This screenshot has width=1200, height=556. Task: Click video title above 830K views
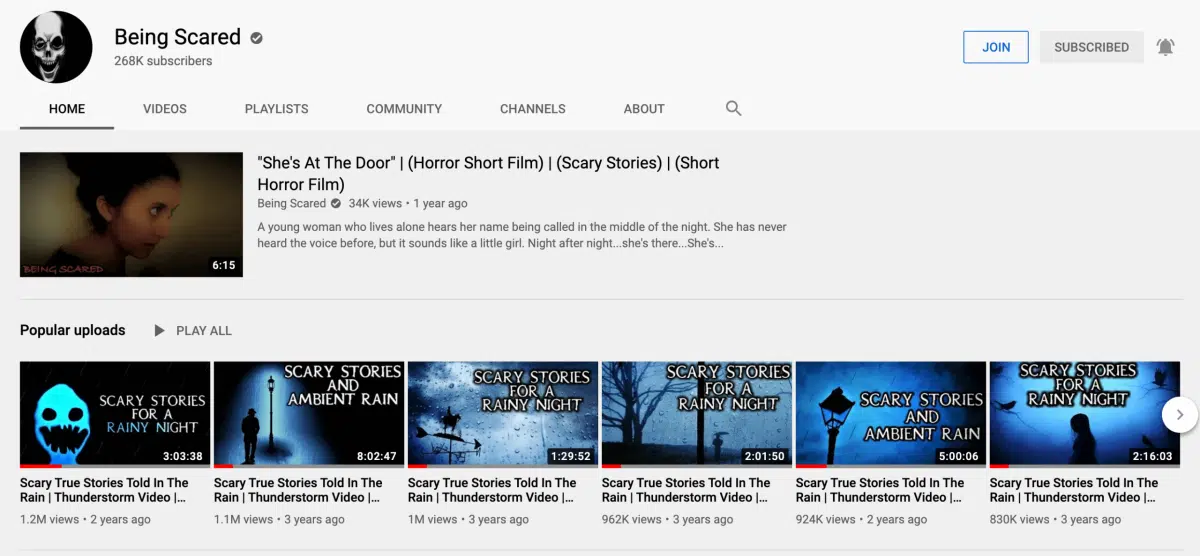pos(1074,490)
